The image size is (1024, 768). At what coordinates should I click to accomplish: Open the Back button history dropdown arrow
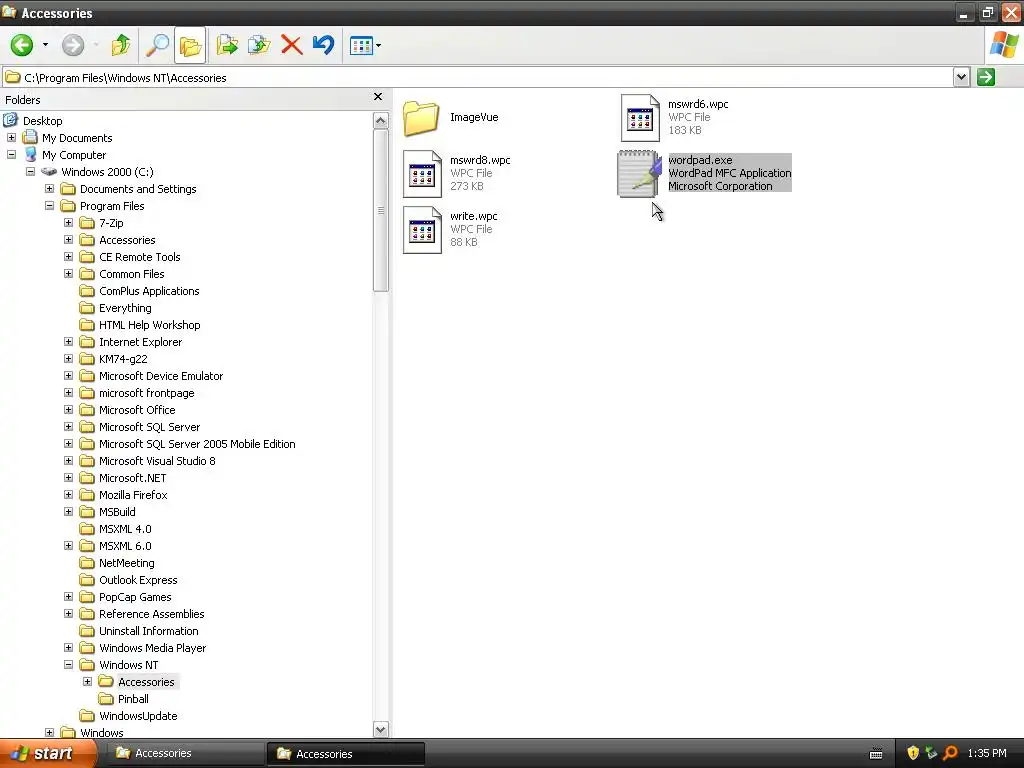[x=45, y=45]
